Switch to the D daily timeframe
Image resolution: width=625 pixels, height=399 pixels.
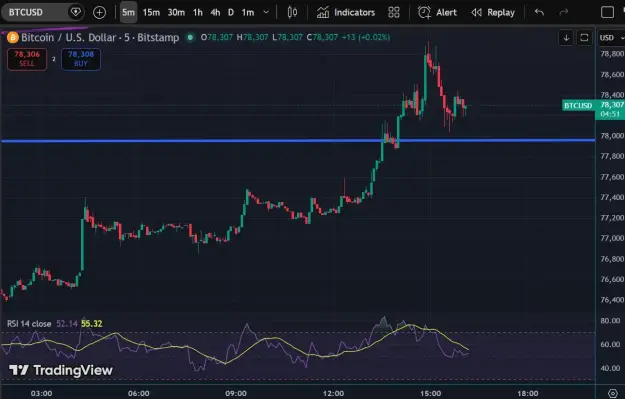click(x=231, y=12)
